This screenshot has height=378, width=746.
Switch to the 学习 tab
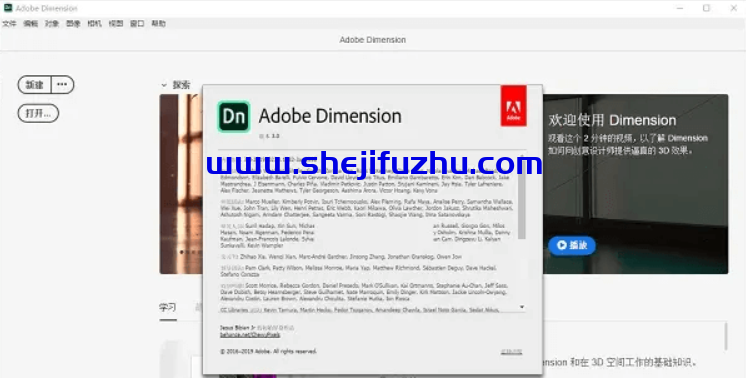pyautogui.click(x=167, y=308)
